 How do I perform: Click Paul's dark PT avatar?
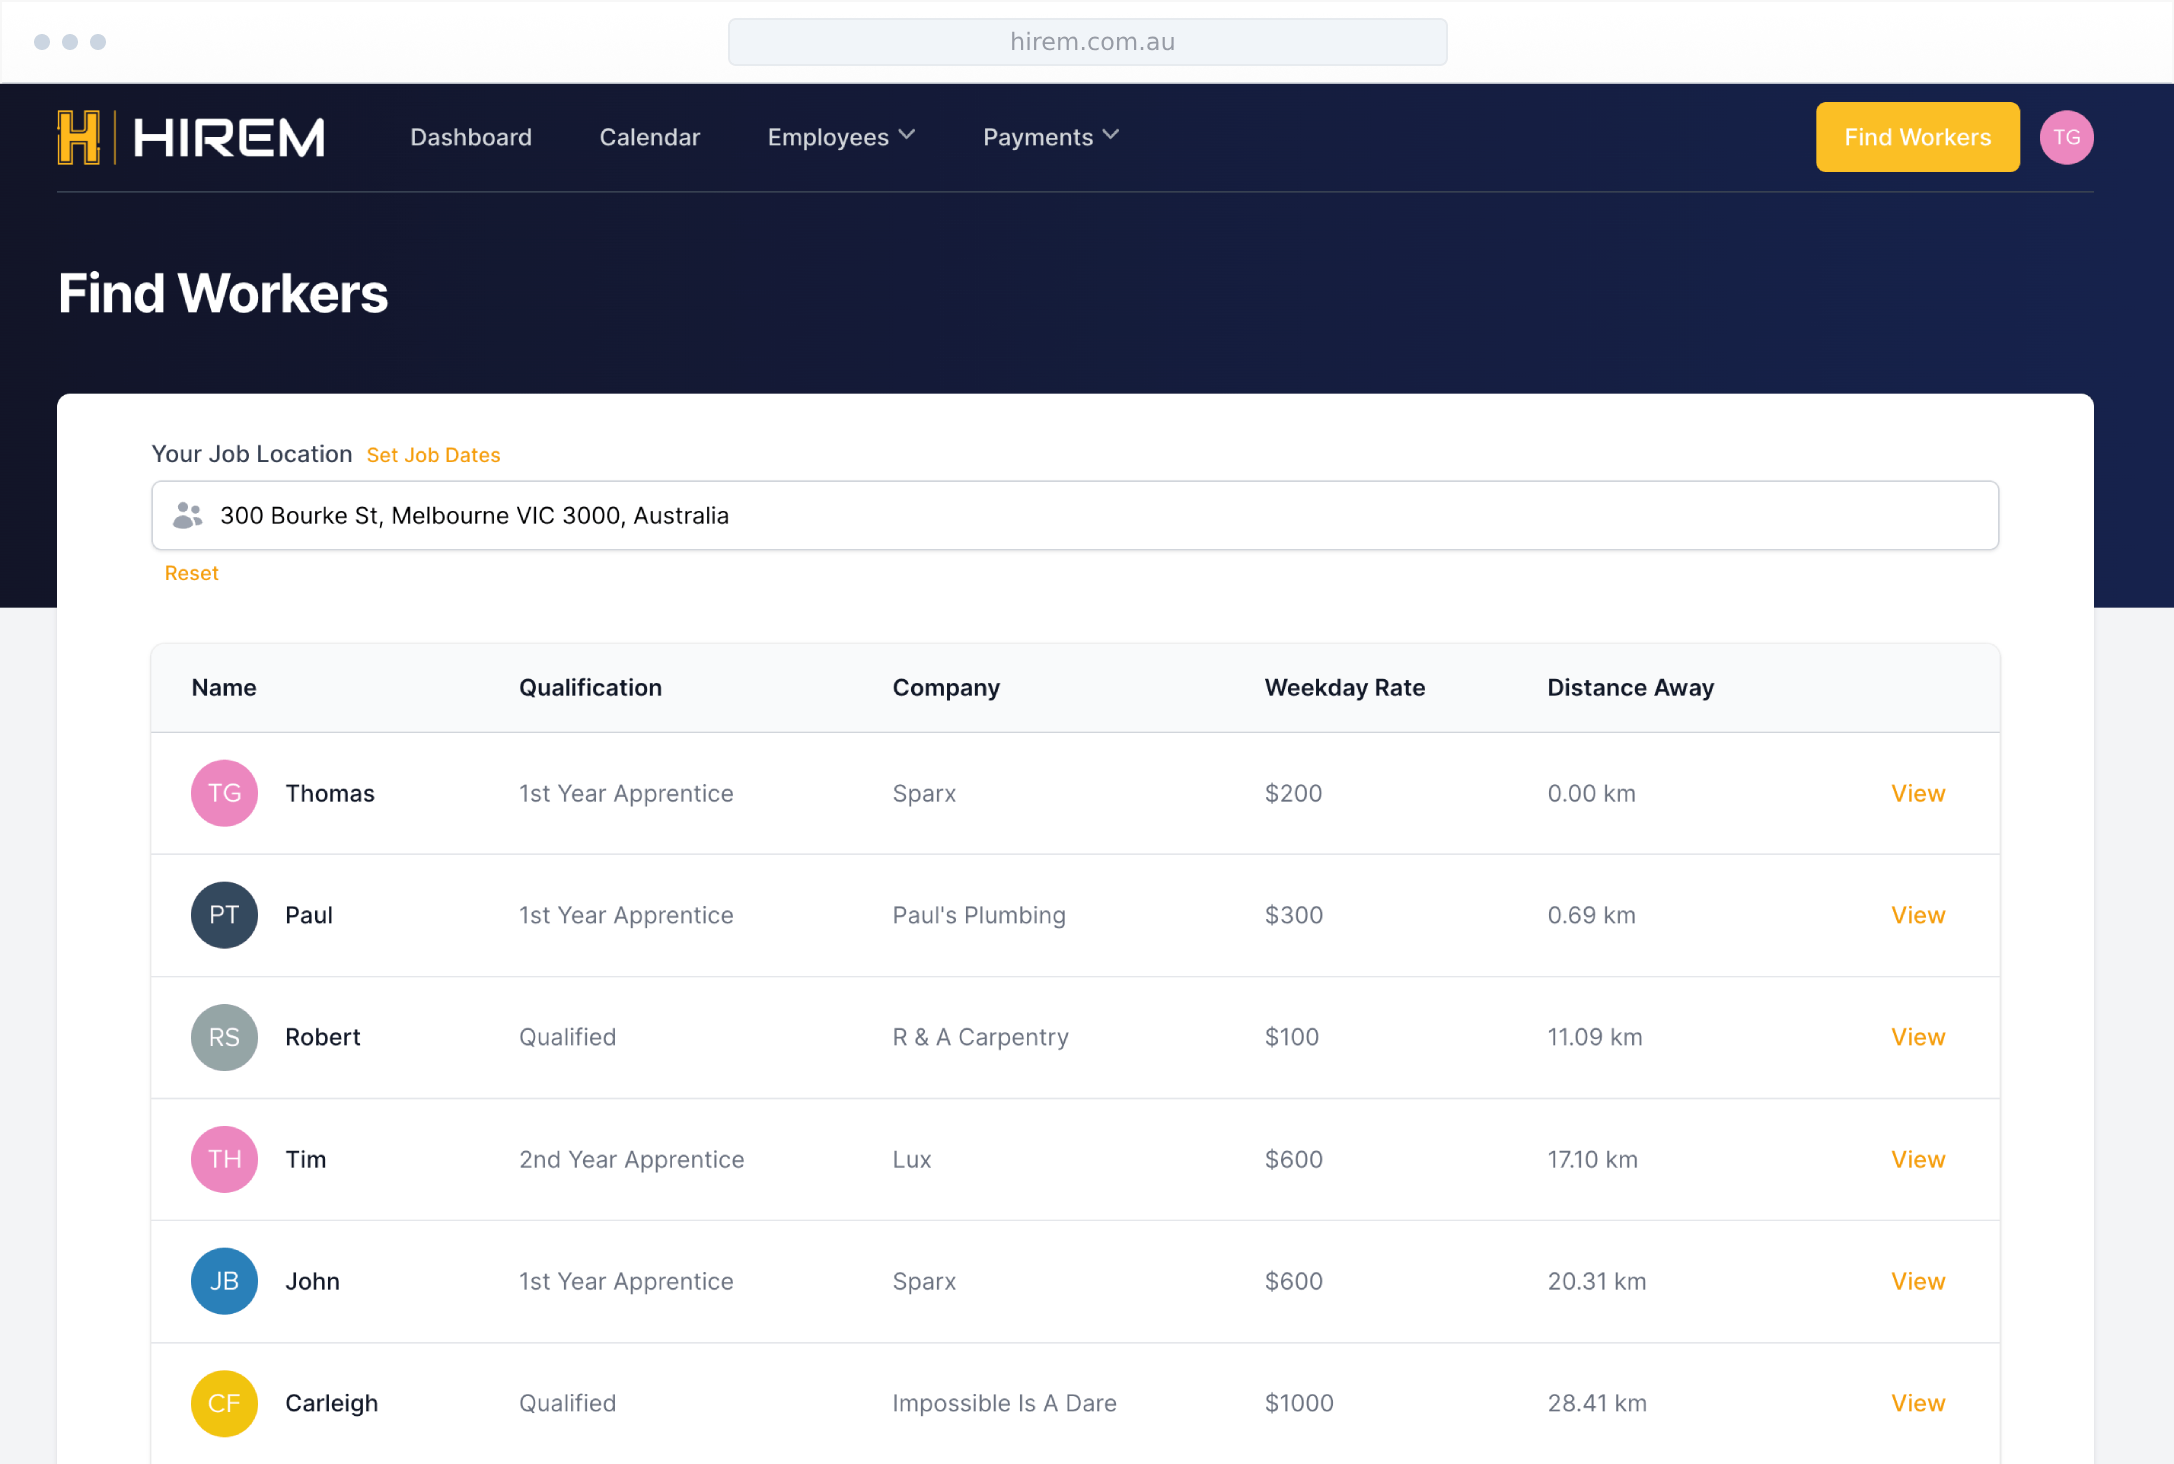(224, 915)
